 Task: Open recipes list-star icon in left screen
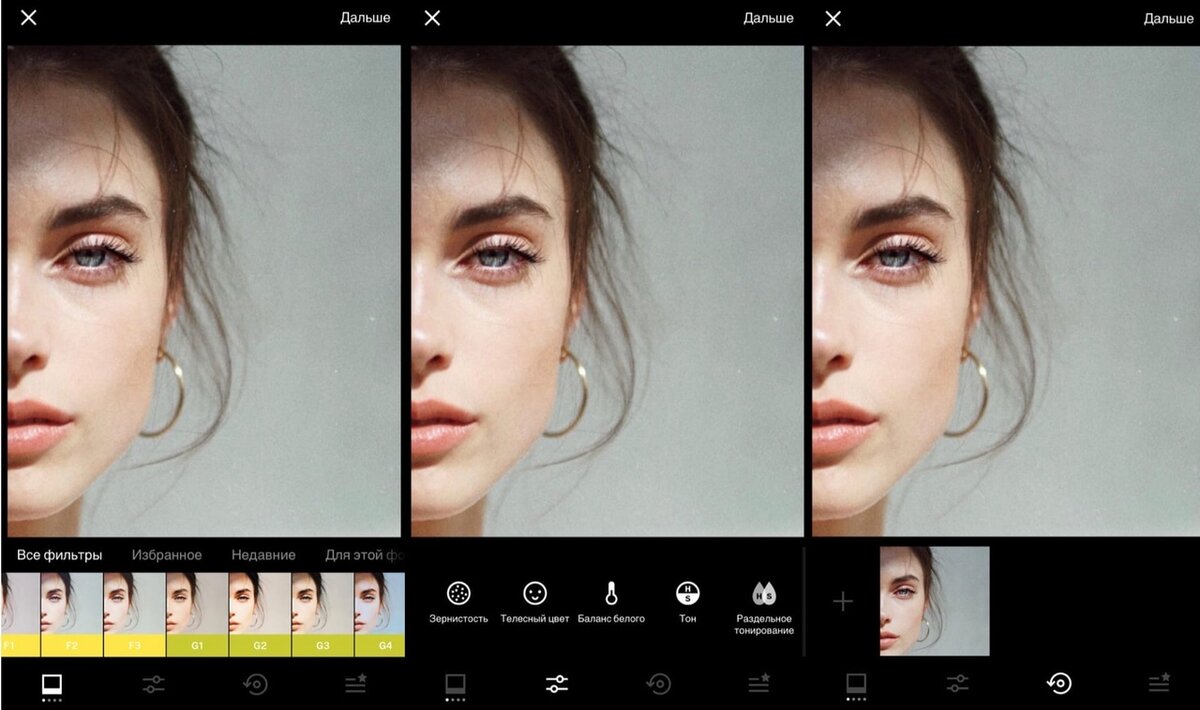(x=356, y=684)
